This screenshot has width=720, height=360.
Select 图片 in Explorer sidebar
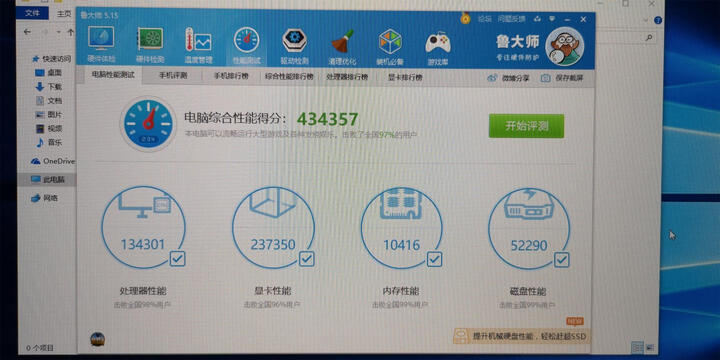tap(49, 114)
